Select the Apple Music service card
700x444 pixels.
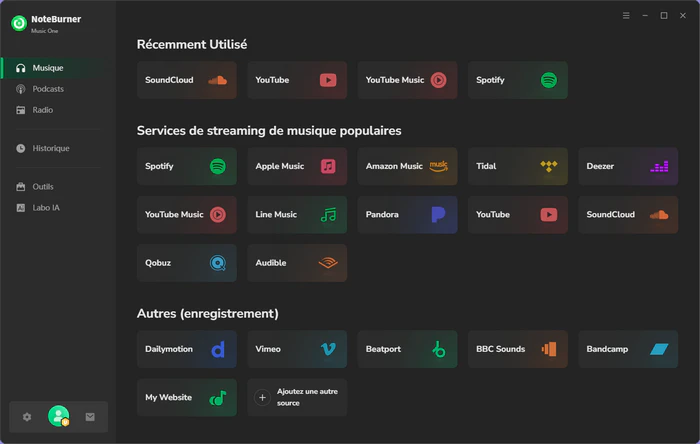click(x=297, y=166)
